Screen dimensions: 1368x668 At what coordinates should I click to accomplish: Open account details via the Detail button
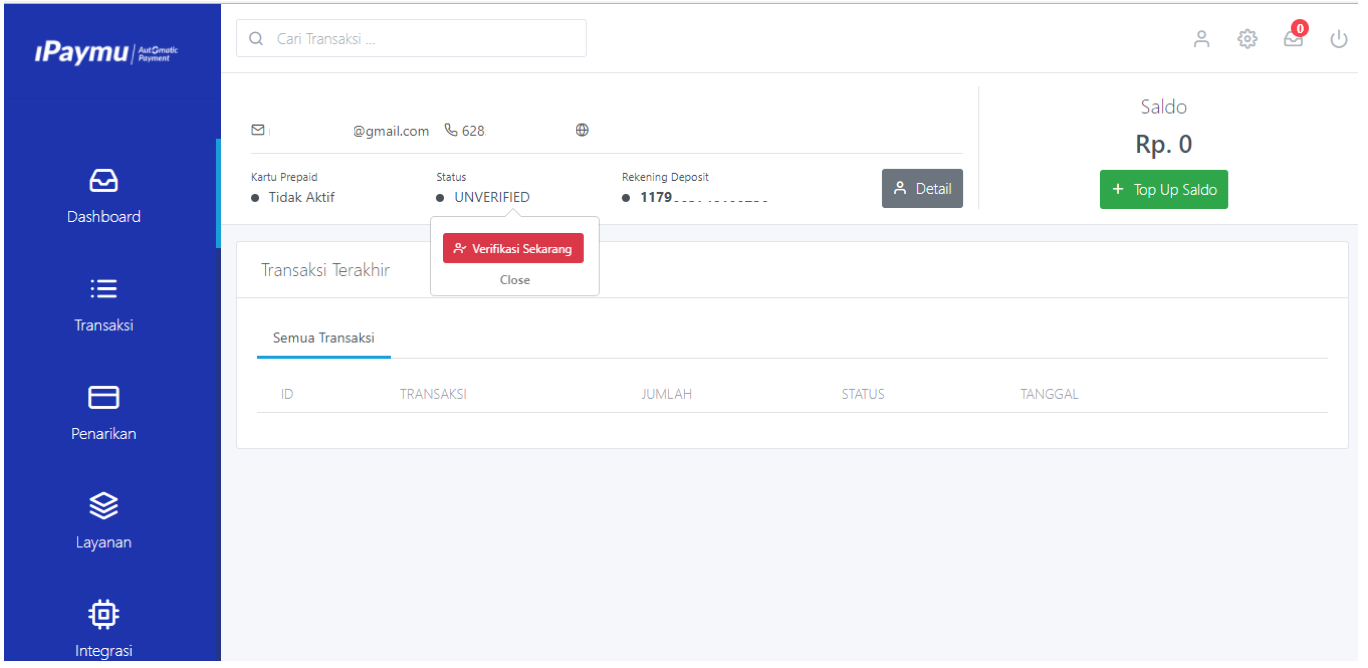(921, 188)
